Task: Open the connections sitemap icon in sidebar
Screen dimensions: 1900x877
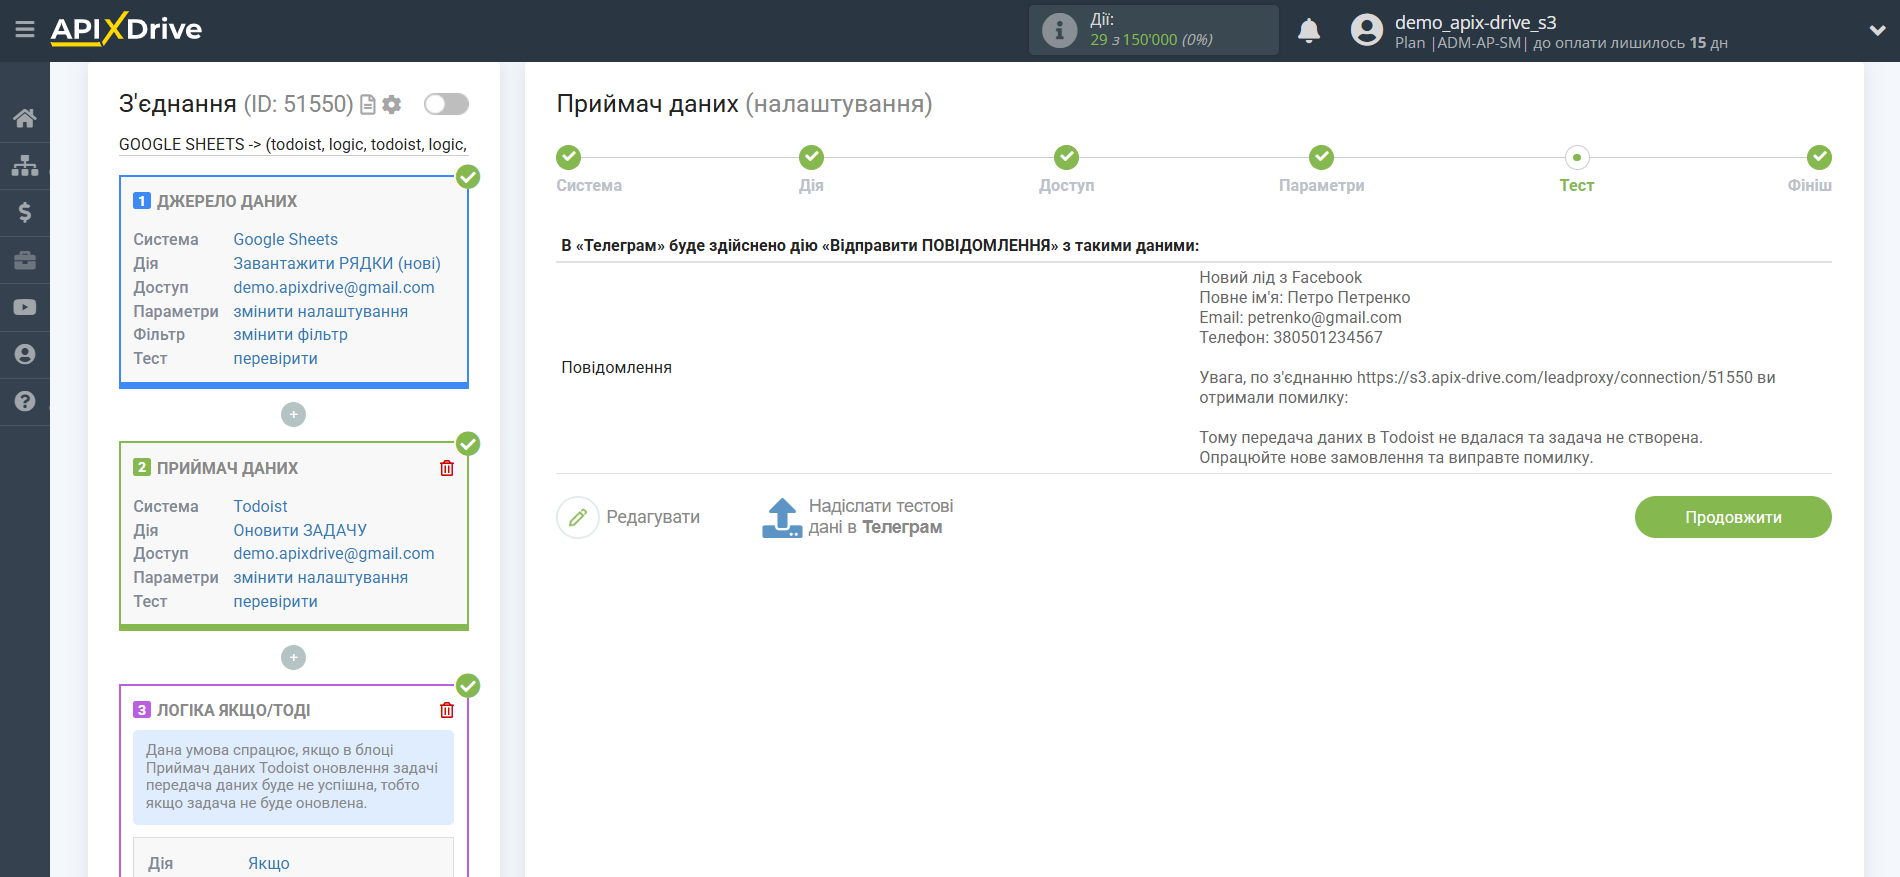Action: click(25, 165)
